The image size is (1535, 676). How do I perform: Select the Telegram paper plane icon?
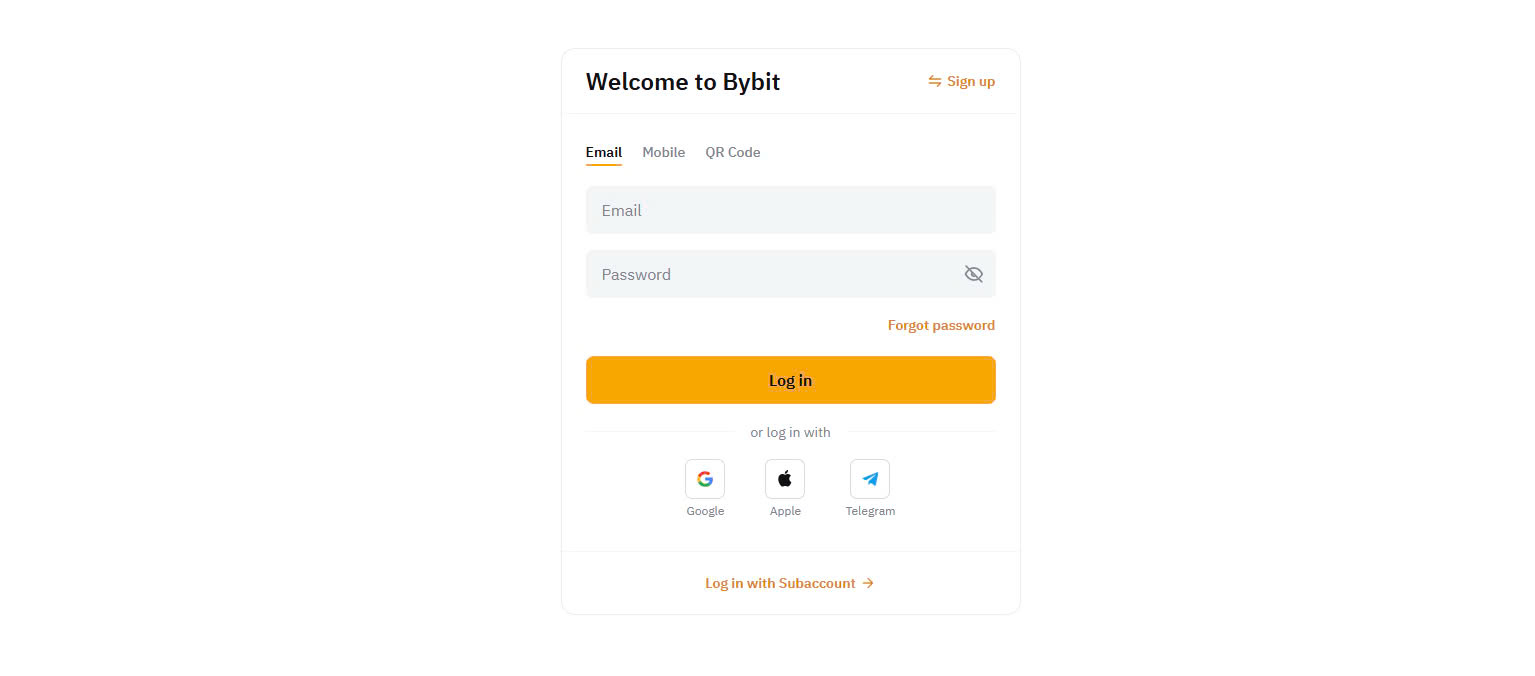point(870,479)
